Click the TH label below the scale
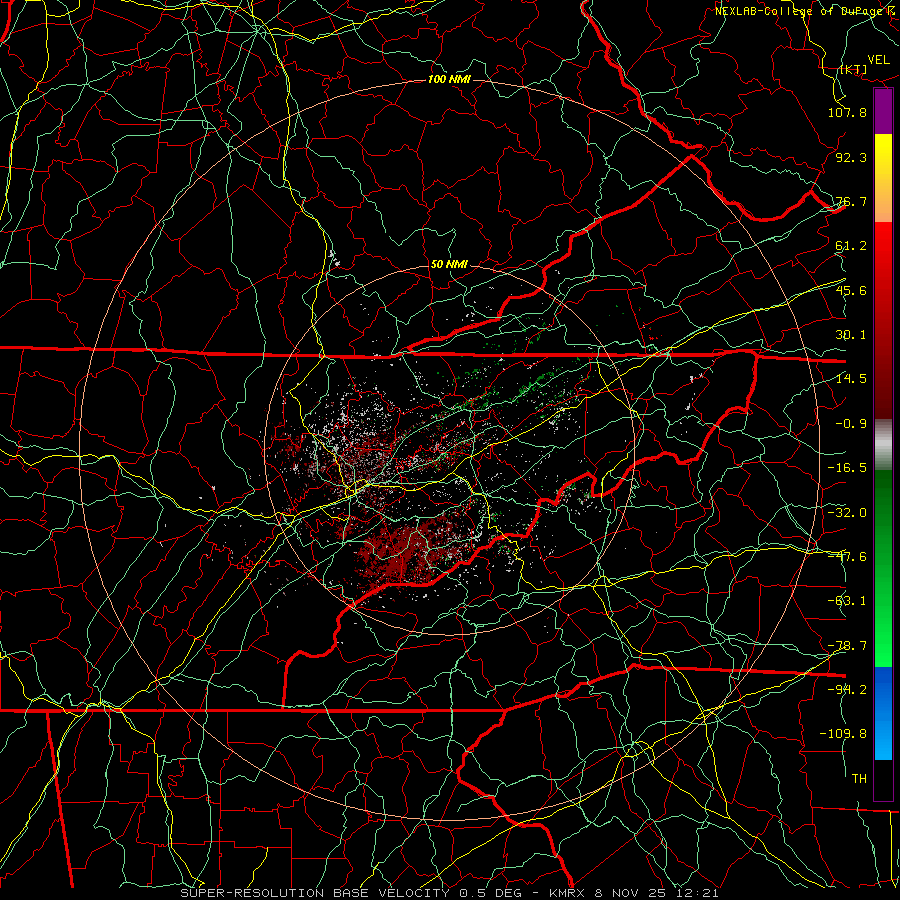Image resolution: width=900 pixels, height=900 pixels. coord(859,779)
